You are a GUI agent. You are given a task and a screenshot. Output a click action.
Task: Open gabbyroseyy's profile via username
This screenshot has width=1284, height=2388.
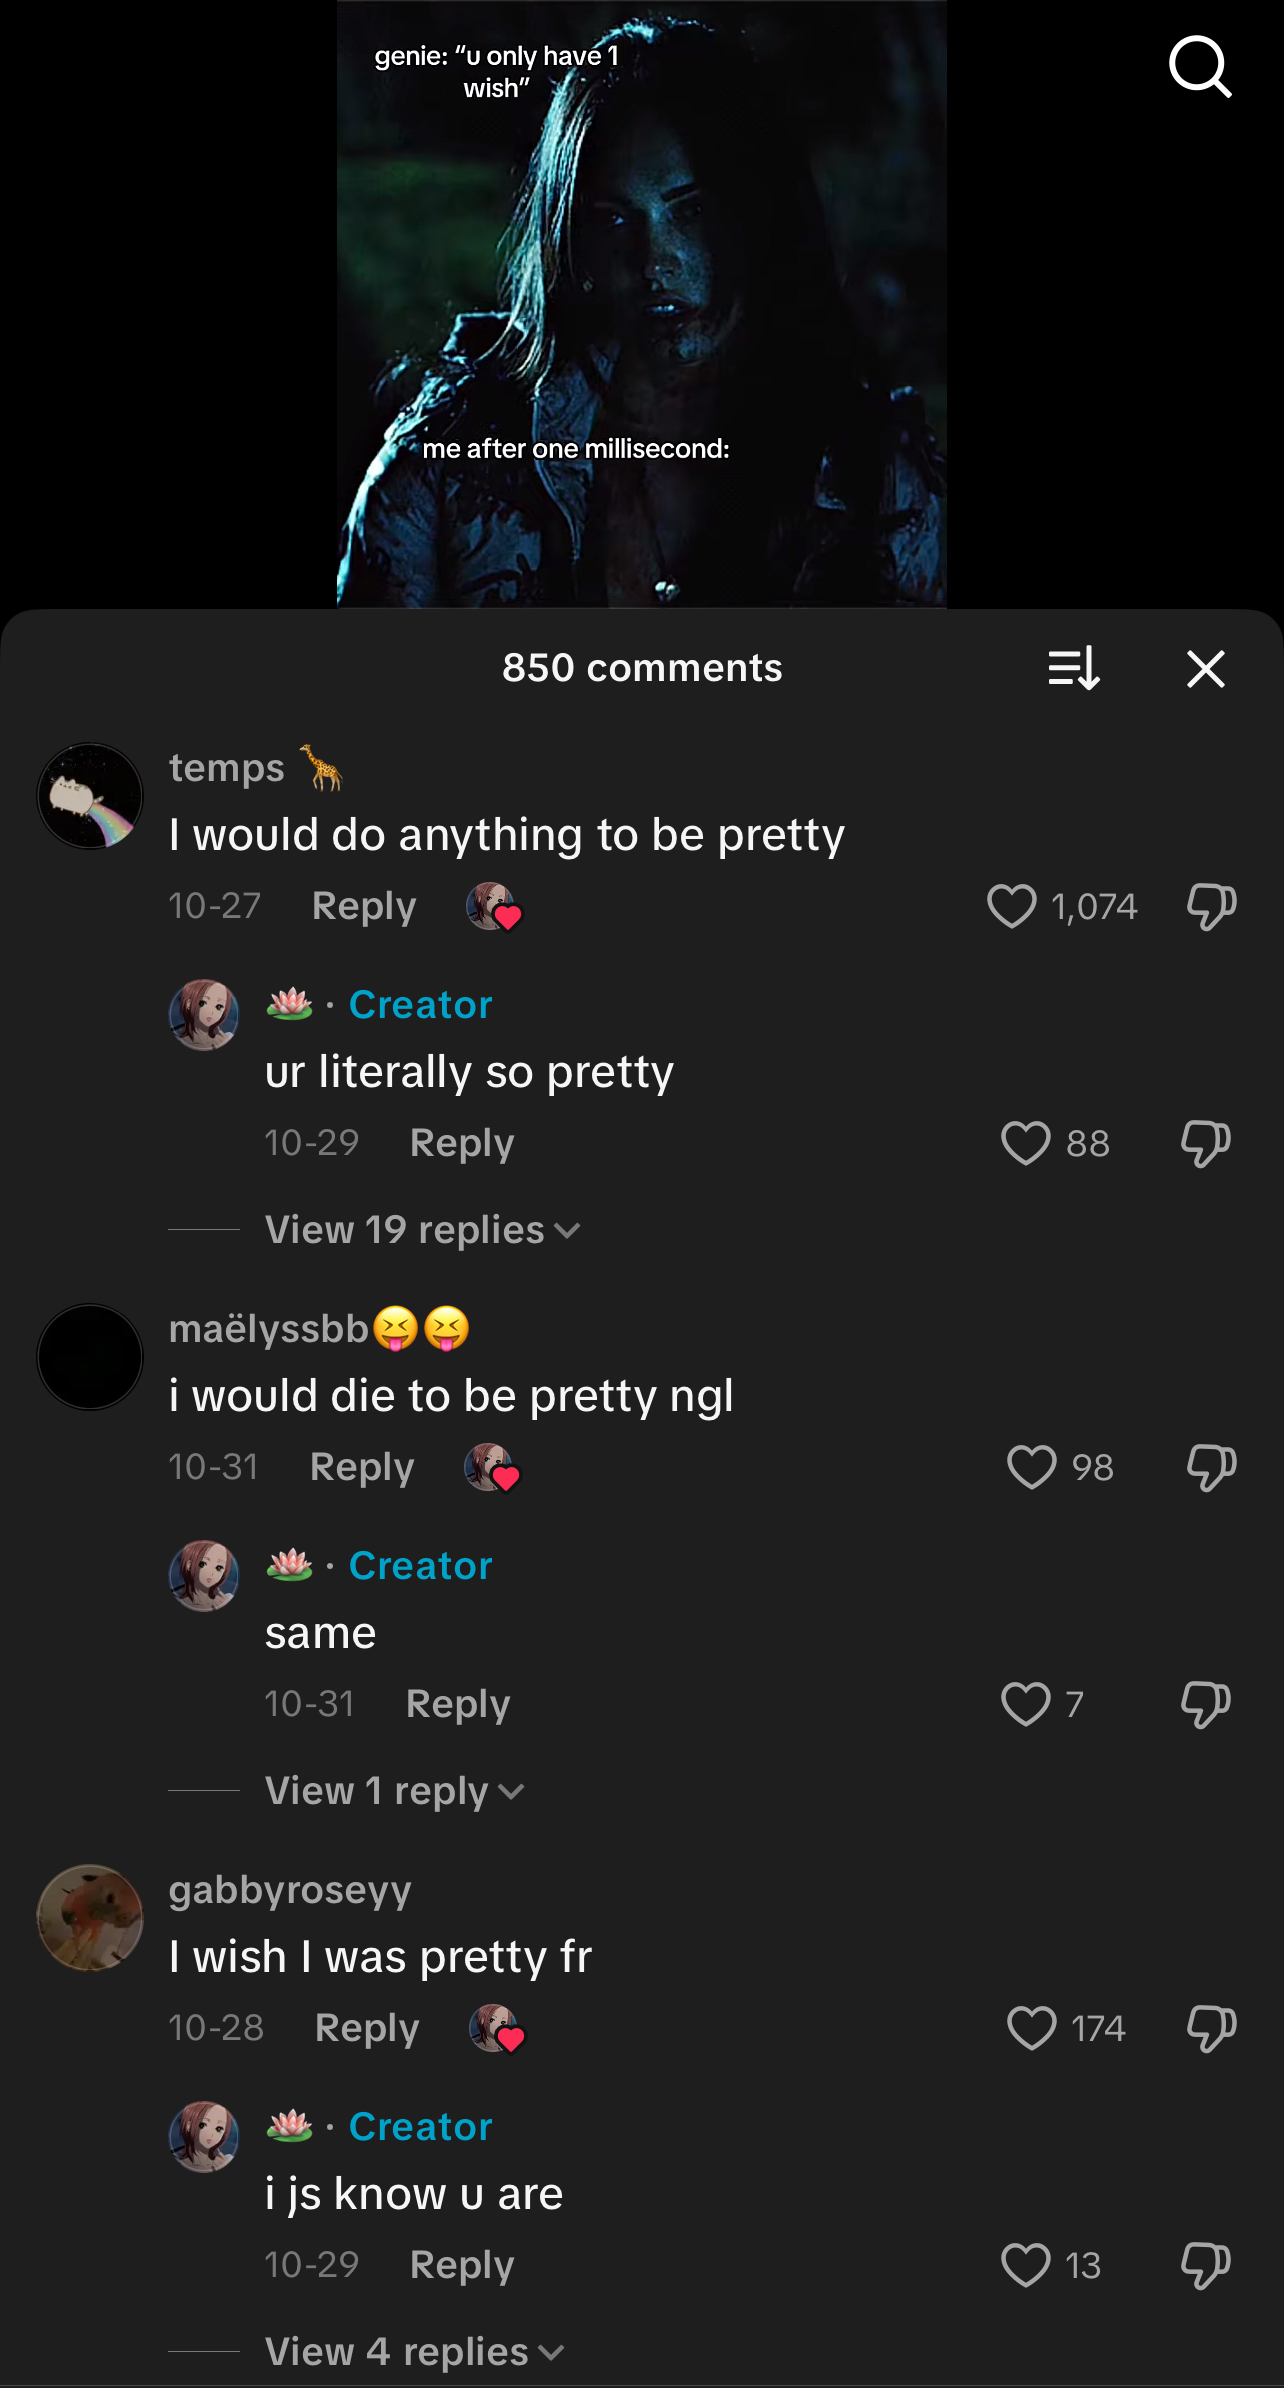[290, 1890]
